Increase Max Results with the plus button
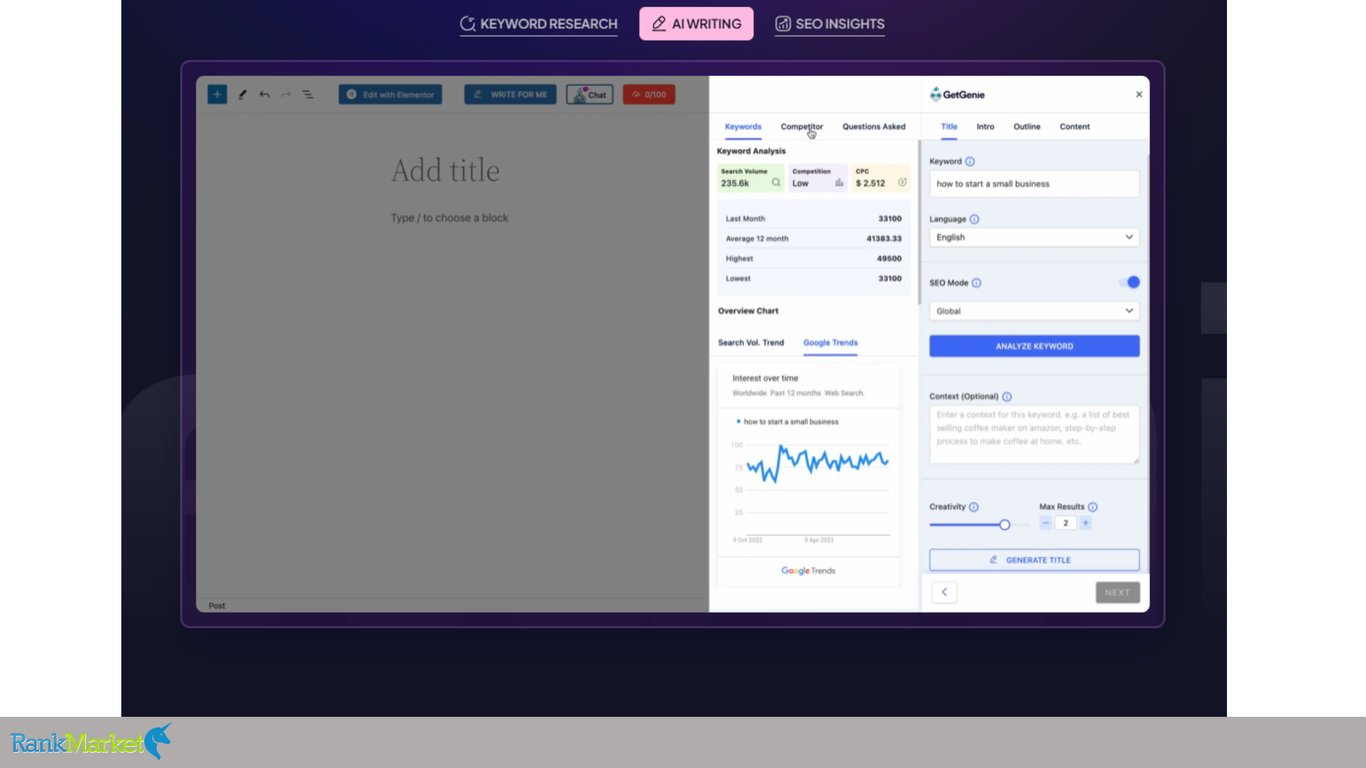 pos(1086,523)
